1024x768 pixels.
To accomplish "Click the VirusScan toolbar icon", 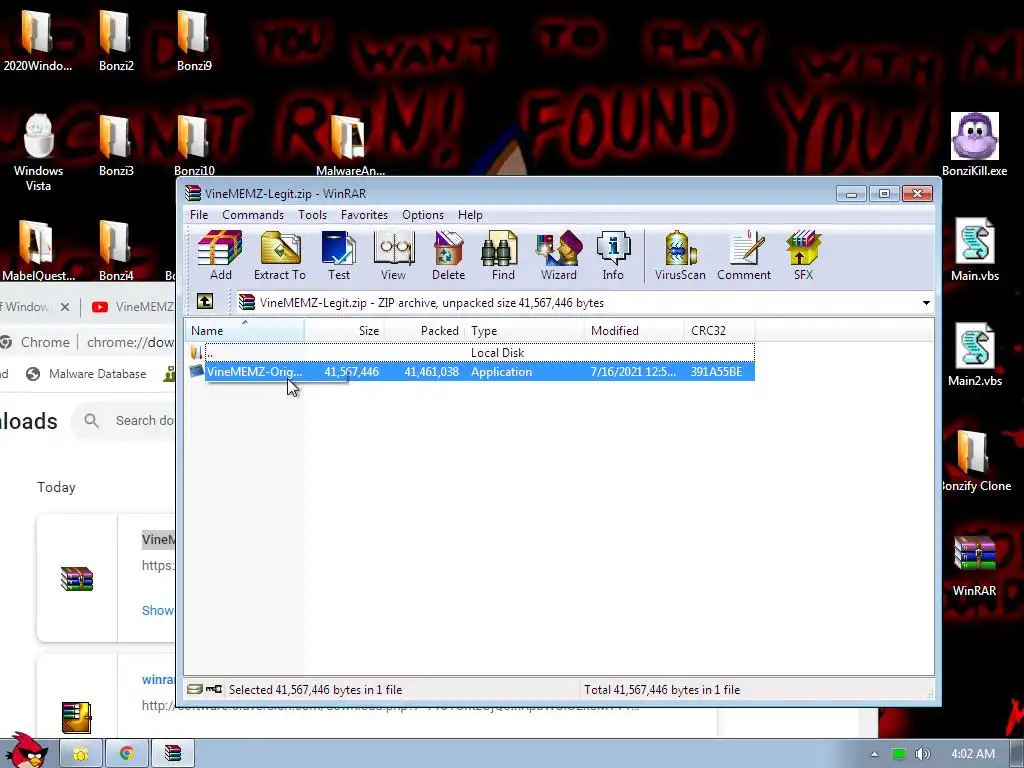I will click(x=680, y=255).
